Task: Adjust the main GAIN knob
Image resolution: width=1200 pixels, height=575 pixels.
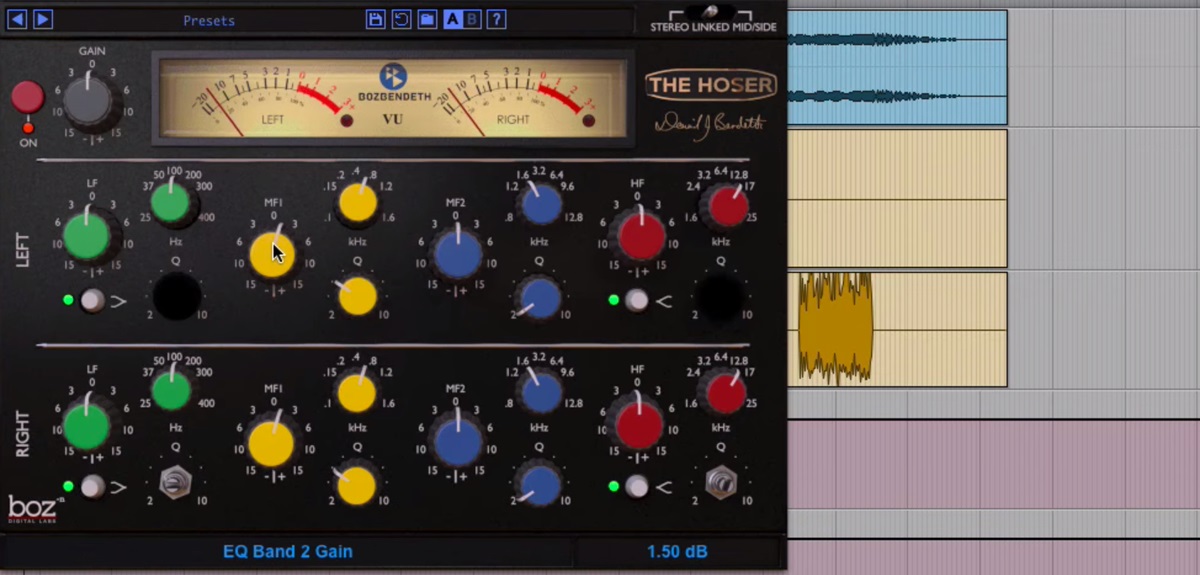Action: [x=91, y=101]
